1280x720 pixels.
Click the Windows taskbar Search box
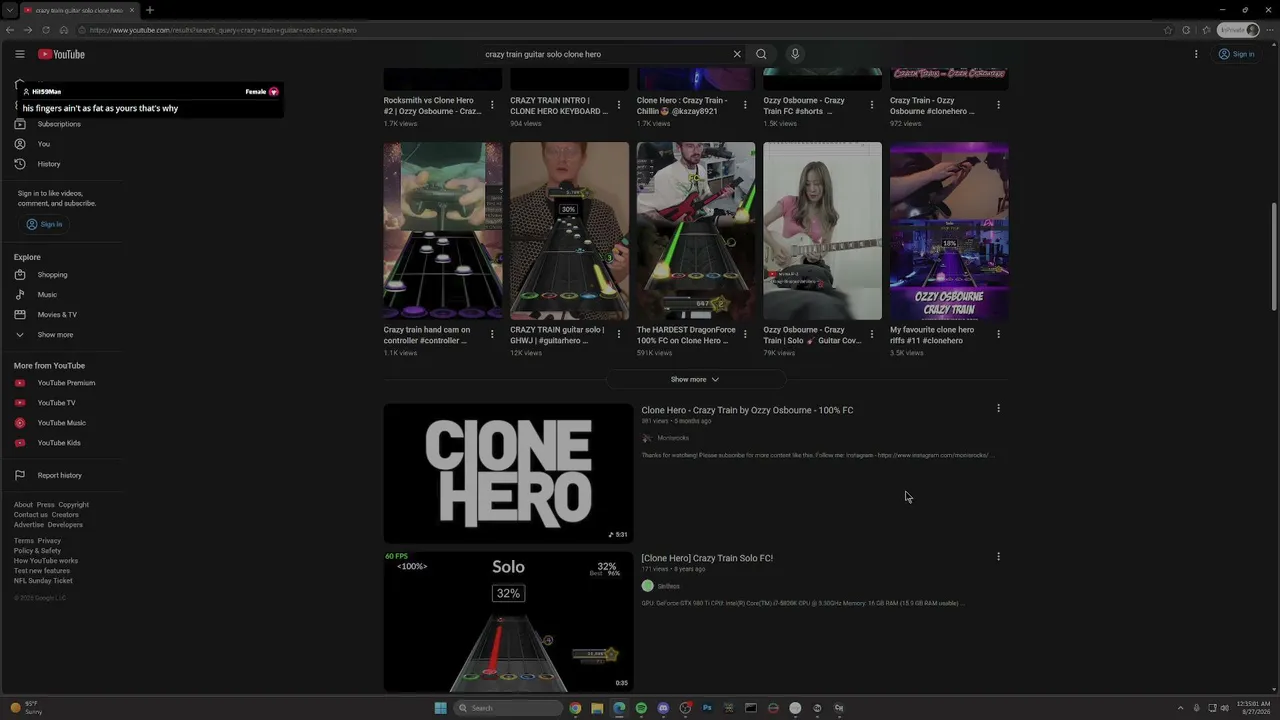(x=508, y=708)
